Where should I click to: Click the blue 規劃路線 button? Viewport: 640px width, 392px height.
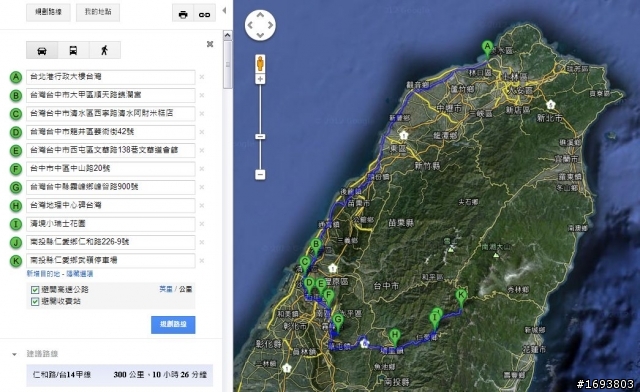[x=173, y=325]
